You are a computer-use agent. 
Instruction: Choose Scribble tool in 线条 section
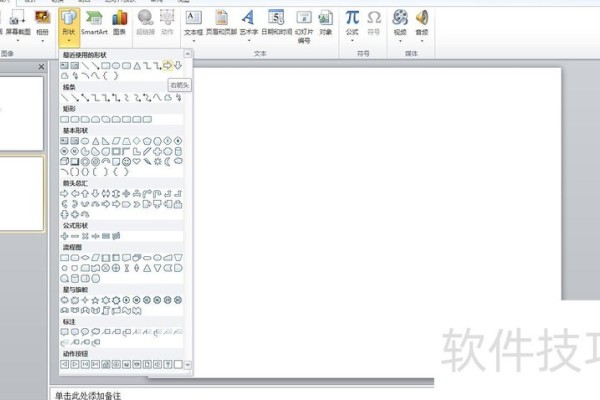178,98
